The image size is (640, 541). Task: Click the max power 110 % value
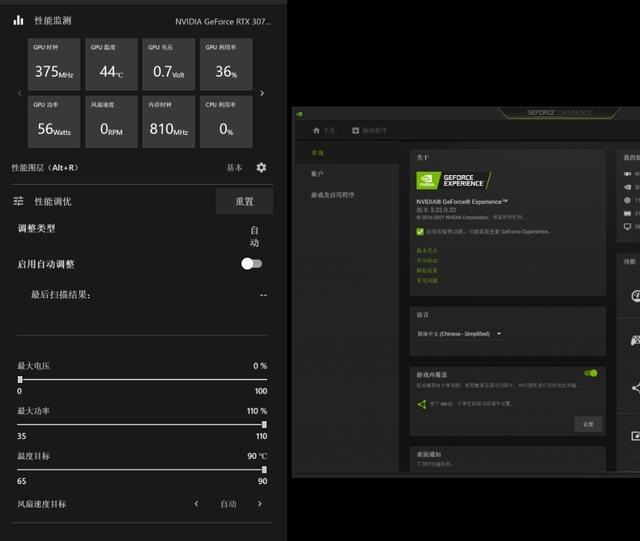pyautogui.click(x=257, y=411)
